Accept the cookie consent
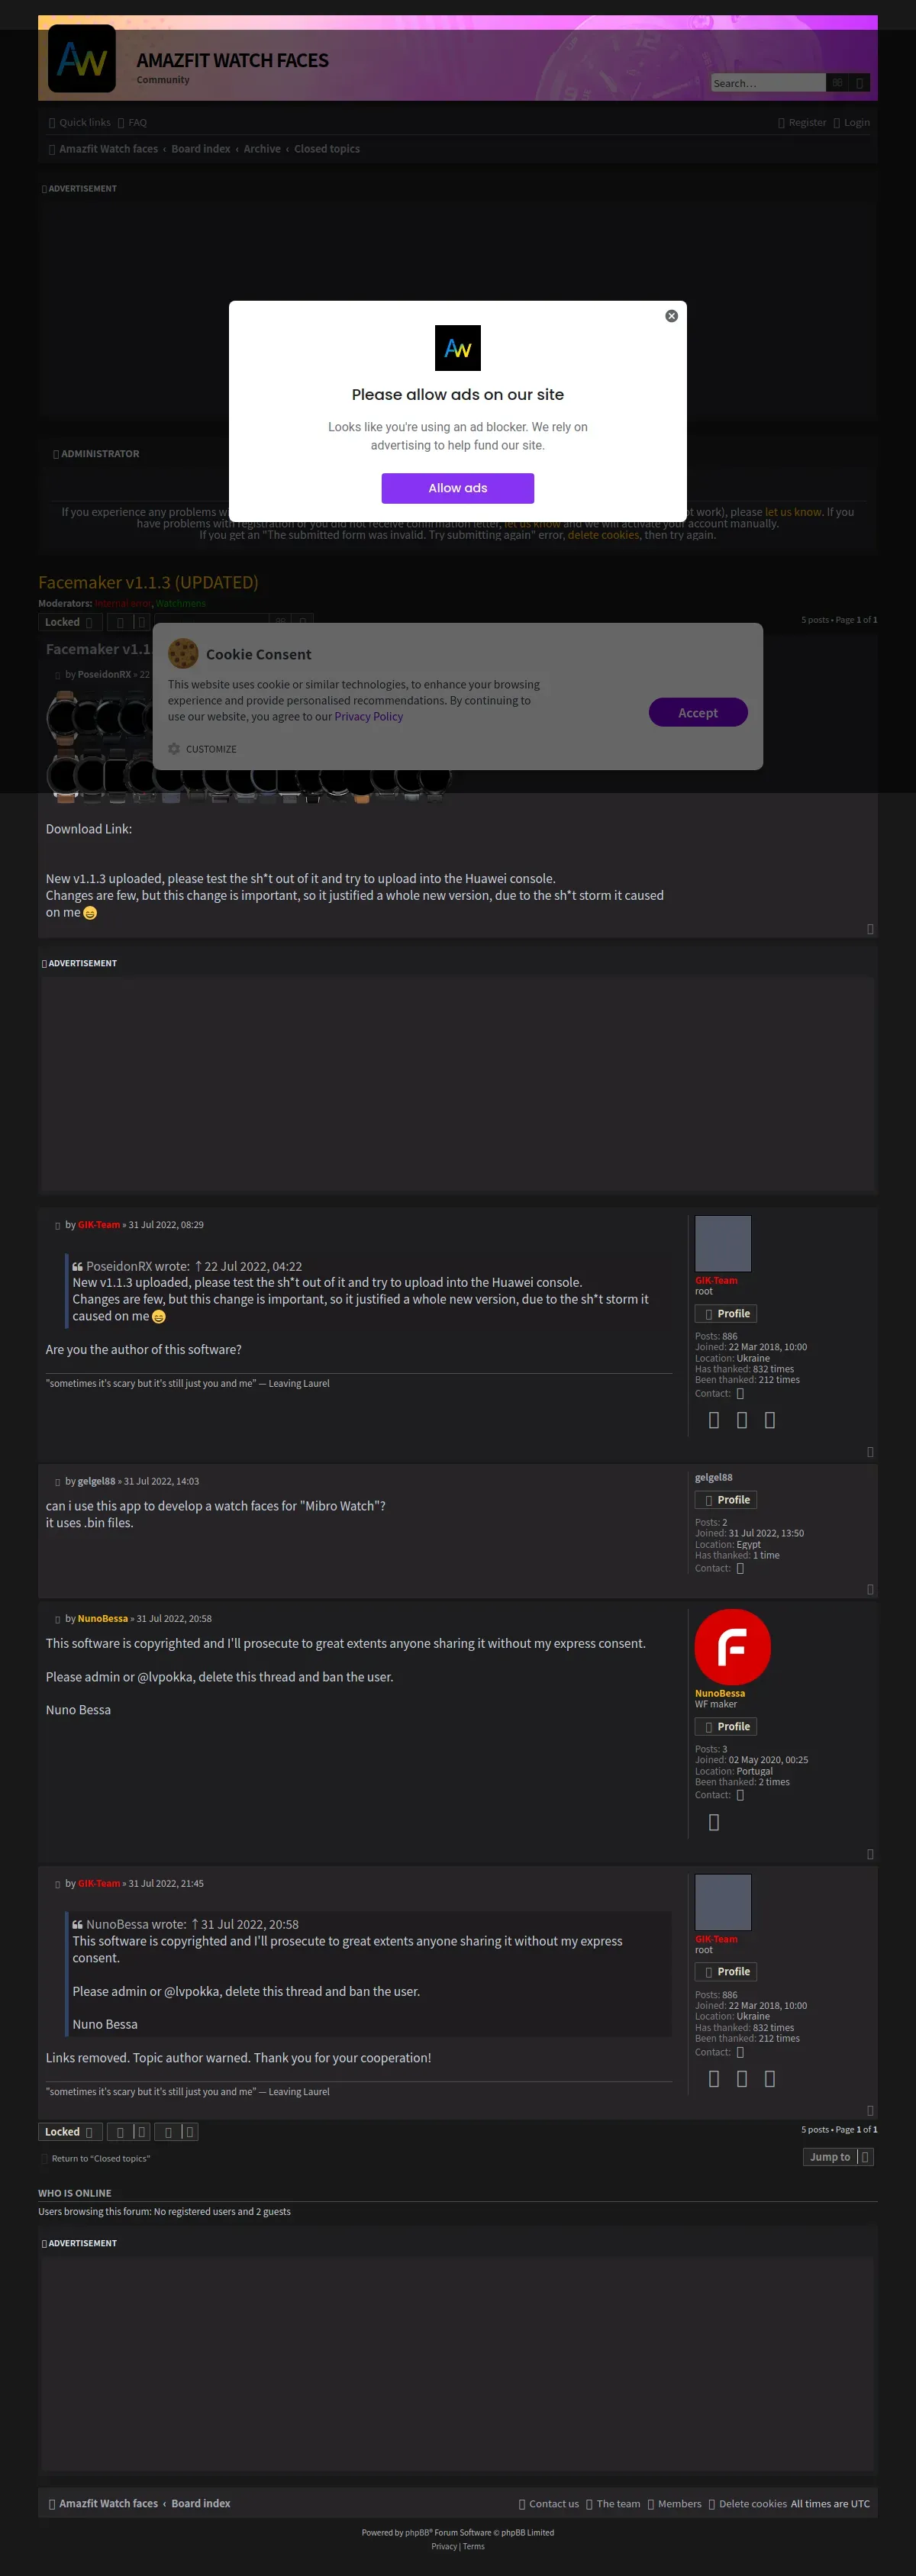The height and width of the screenshot is (2576, 916). (x=697, y=713)
